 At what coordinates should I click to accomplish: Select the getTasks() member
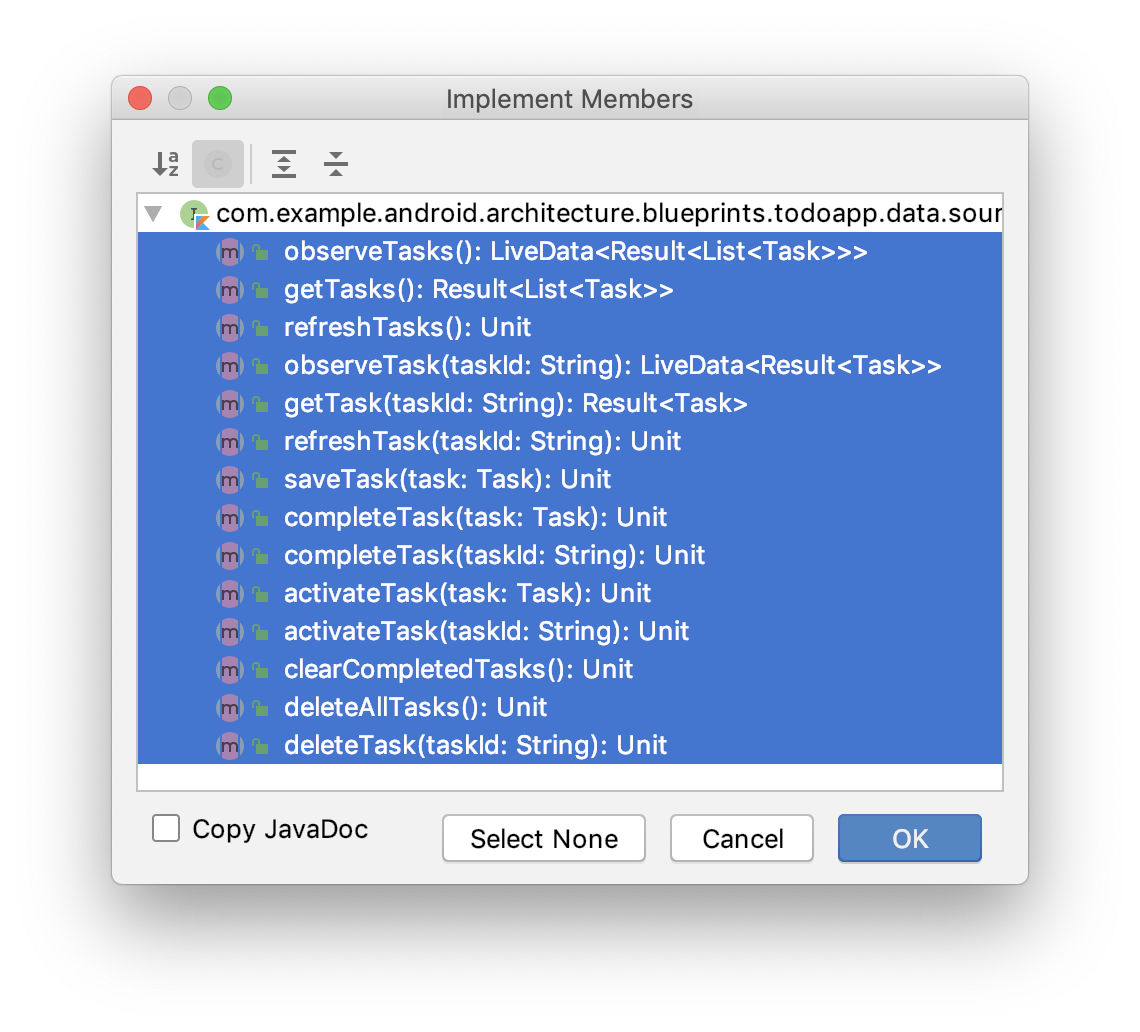click(478, 290)
